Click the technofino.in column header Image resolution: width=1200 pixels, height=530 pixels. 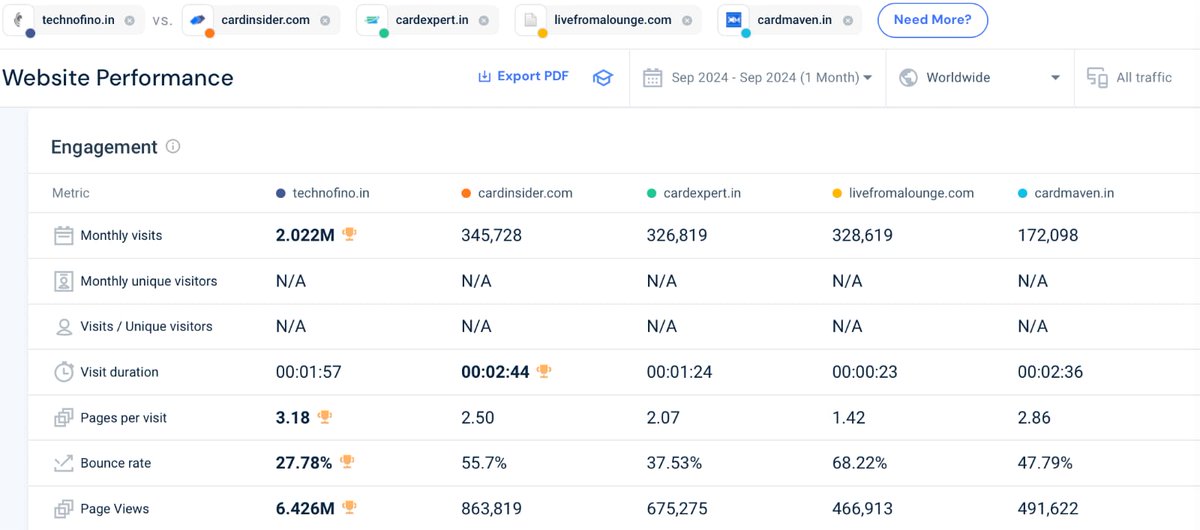click(323, 193)
